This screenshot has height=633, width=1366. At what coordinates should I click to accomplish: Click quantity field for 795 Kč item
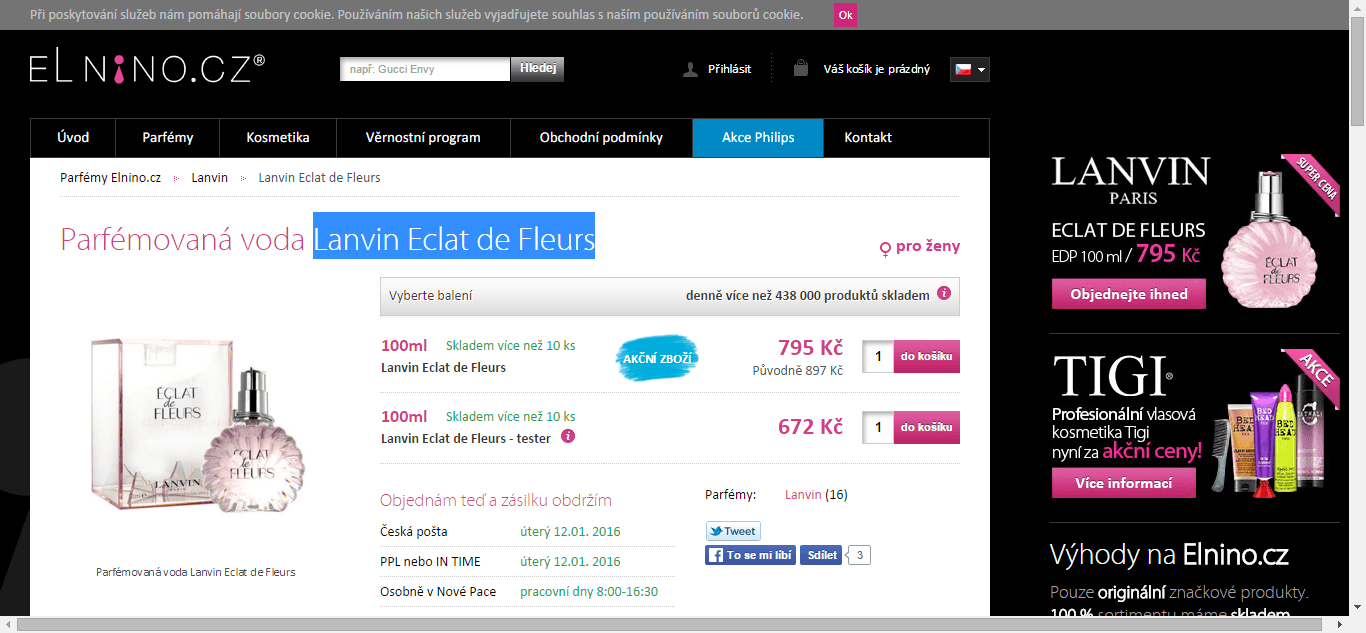tap(878, 356)
